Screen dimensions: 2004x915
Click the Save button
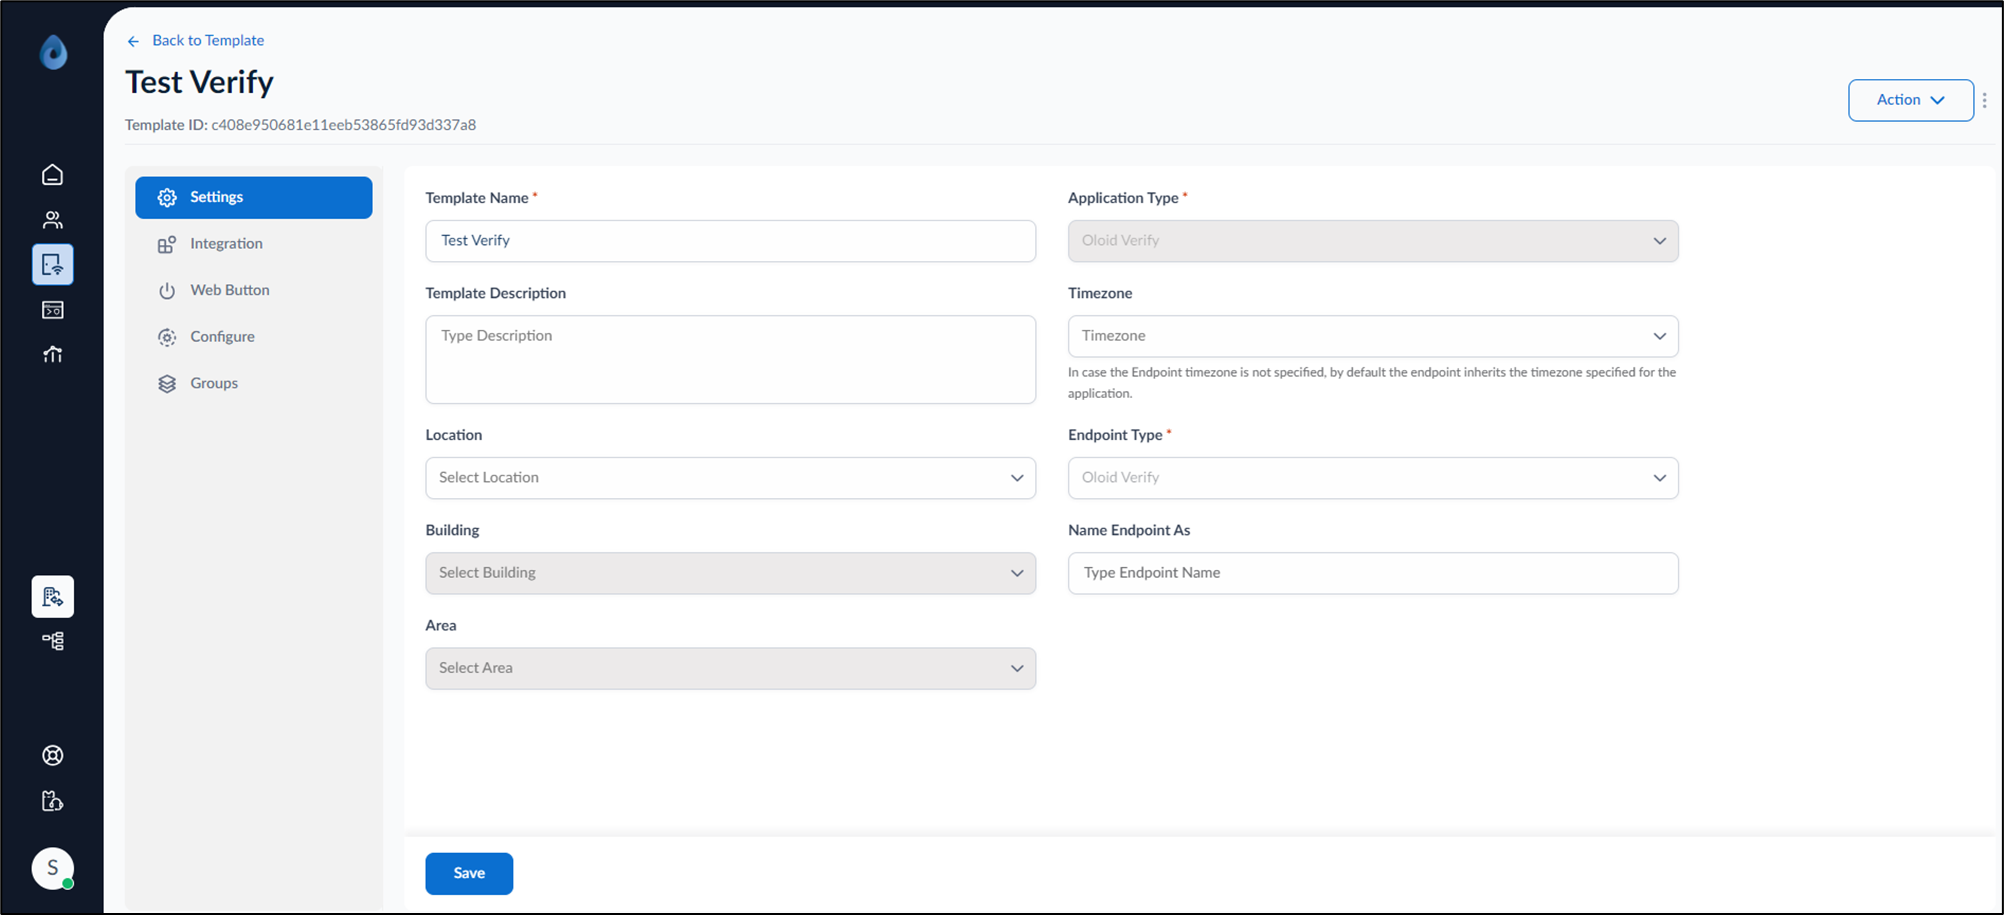[x=469, y=873]
